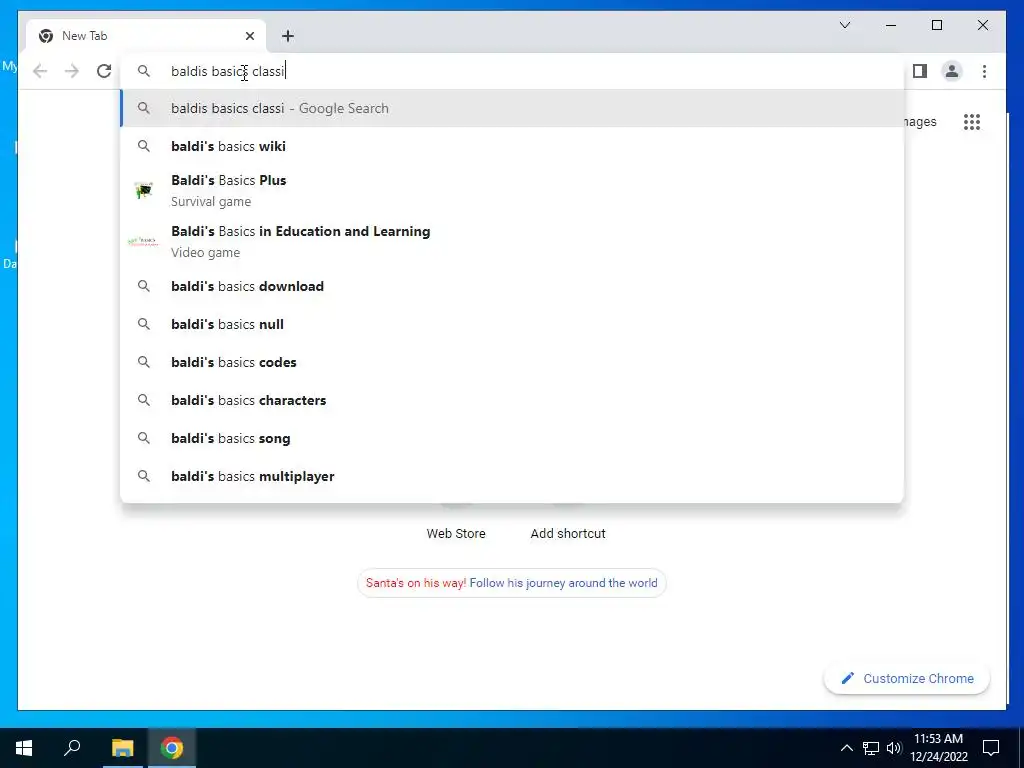
Task: Open the Windows Start menu
Action: 24,748
